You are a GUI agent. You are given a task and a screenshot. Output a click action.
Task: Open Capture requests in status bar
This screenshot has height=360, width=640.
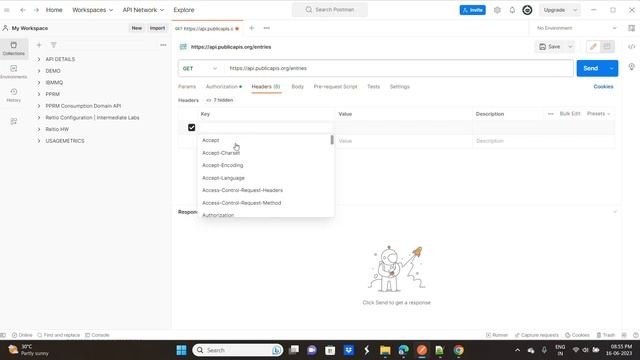click(536, 335)
